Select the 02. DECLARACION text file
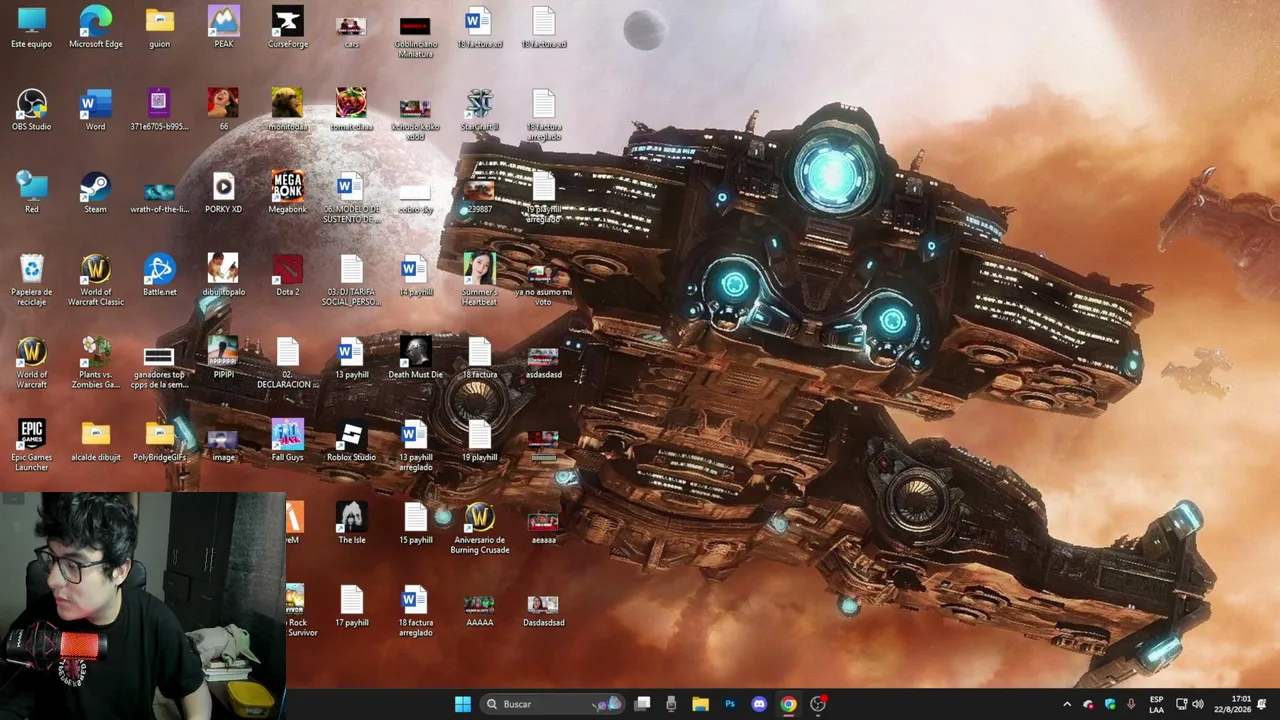The image size is (1280, 720). pyautogui.click(x=287, y=363)
